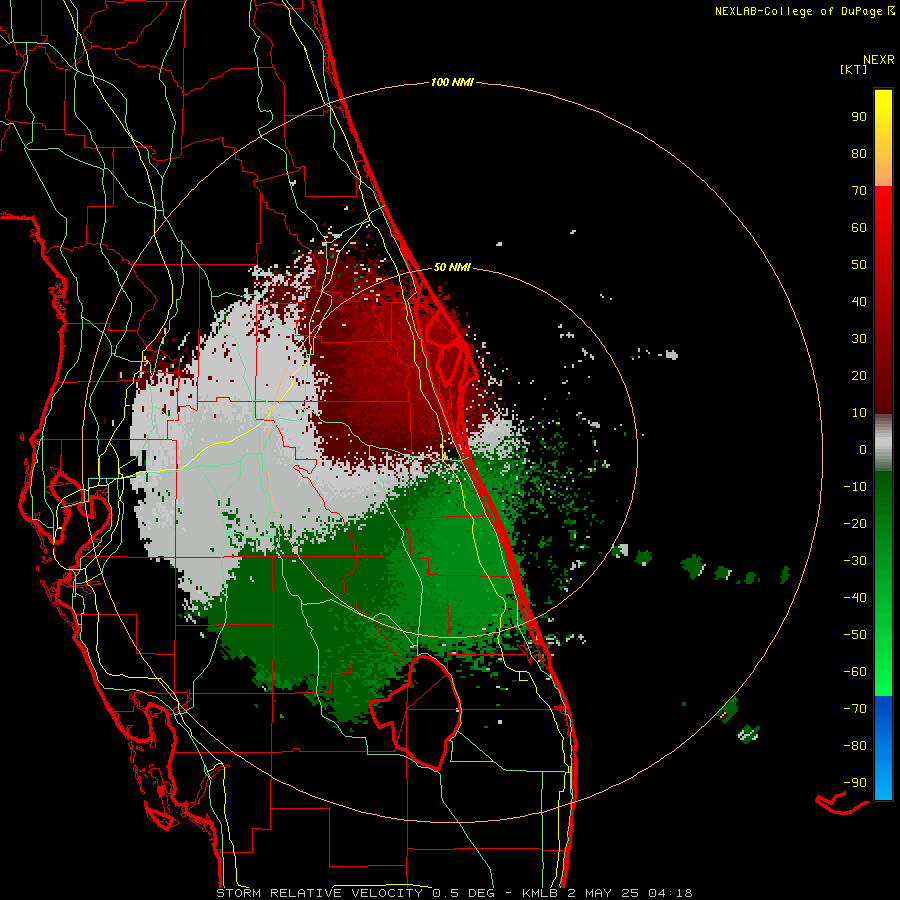The image size is (900, 900).
Task: Click the -90 value on the velocity scale
Action: point(855,782)
